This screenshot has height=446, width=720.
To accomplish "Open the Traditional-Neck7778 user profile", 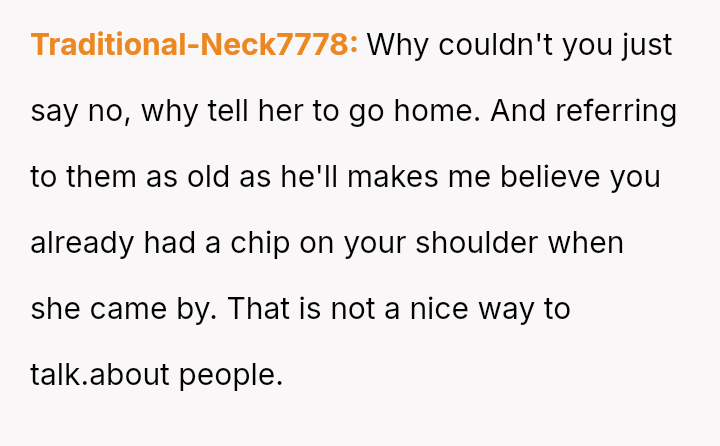I will (x=194, y=45).
